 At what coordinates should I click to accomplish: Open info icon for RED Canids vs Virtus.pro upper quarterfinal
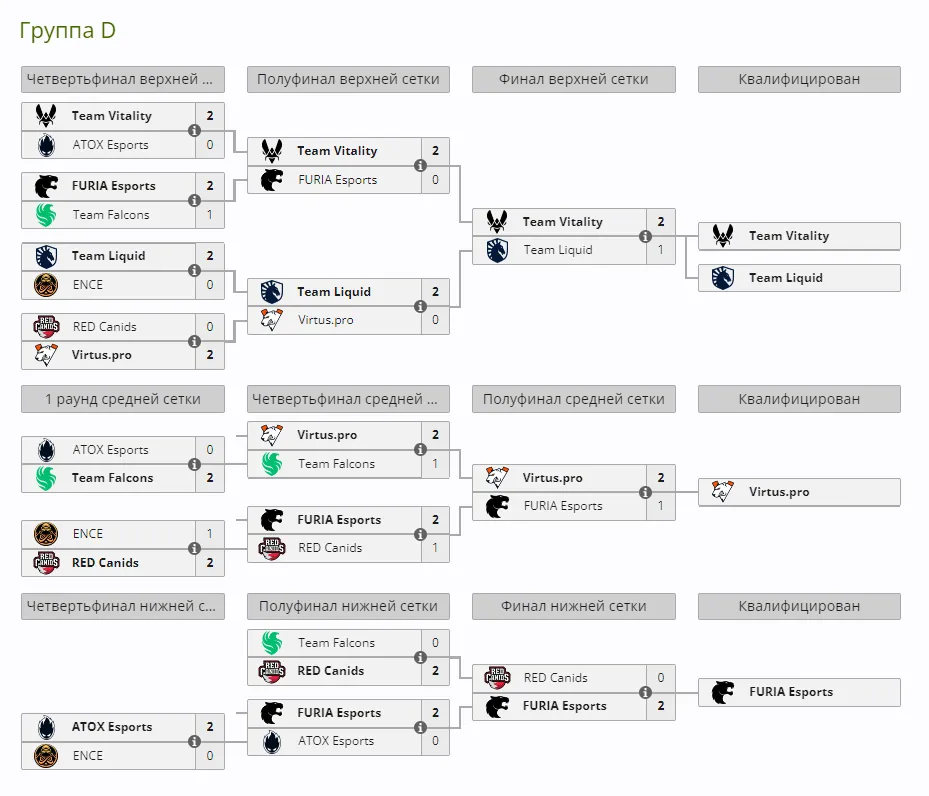(194, 341)
